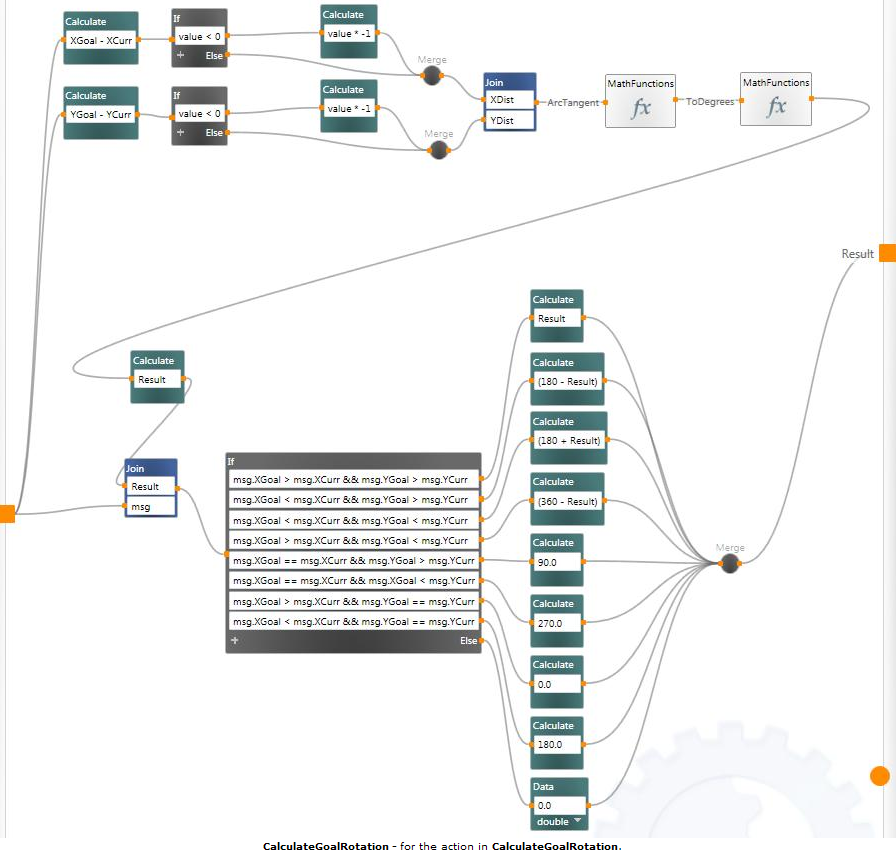This screenshot has height=858, width=896.
Task: Click the ArcTangent connection label
Action: [x=573, y=103]
